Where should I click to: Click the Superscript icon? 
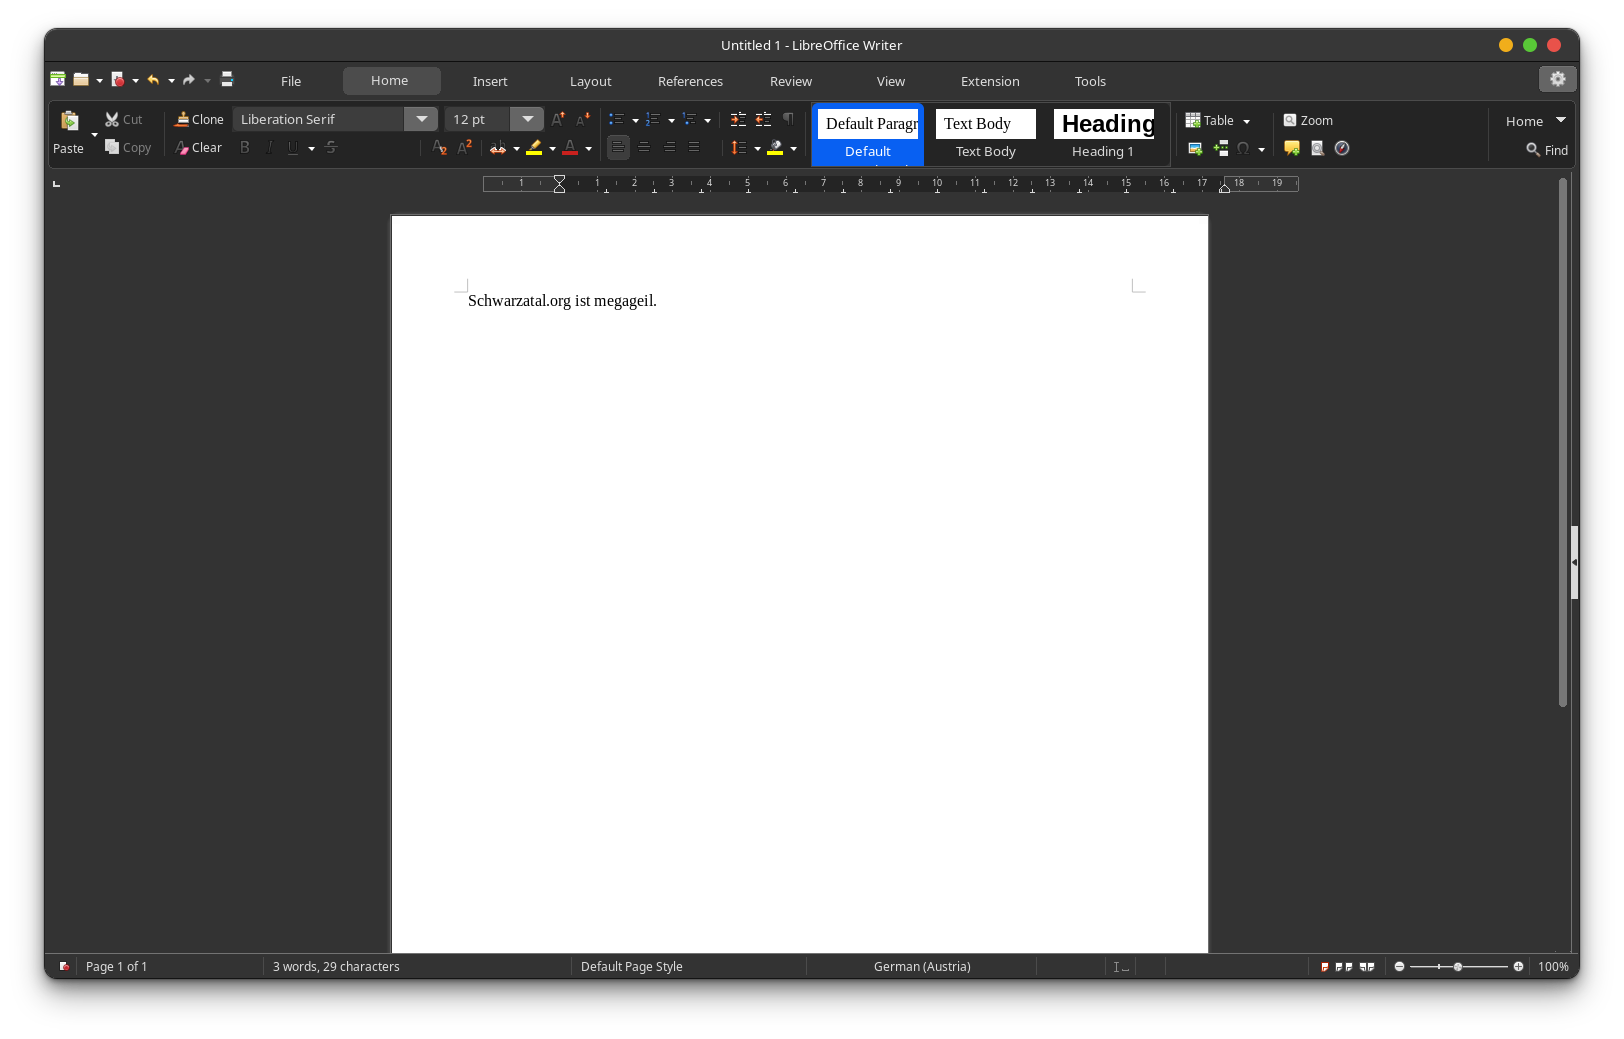[465, 148]
